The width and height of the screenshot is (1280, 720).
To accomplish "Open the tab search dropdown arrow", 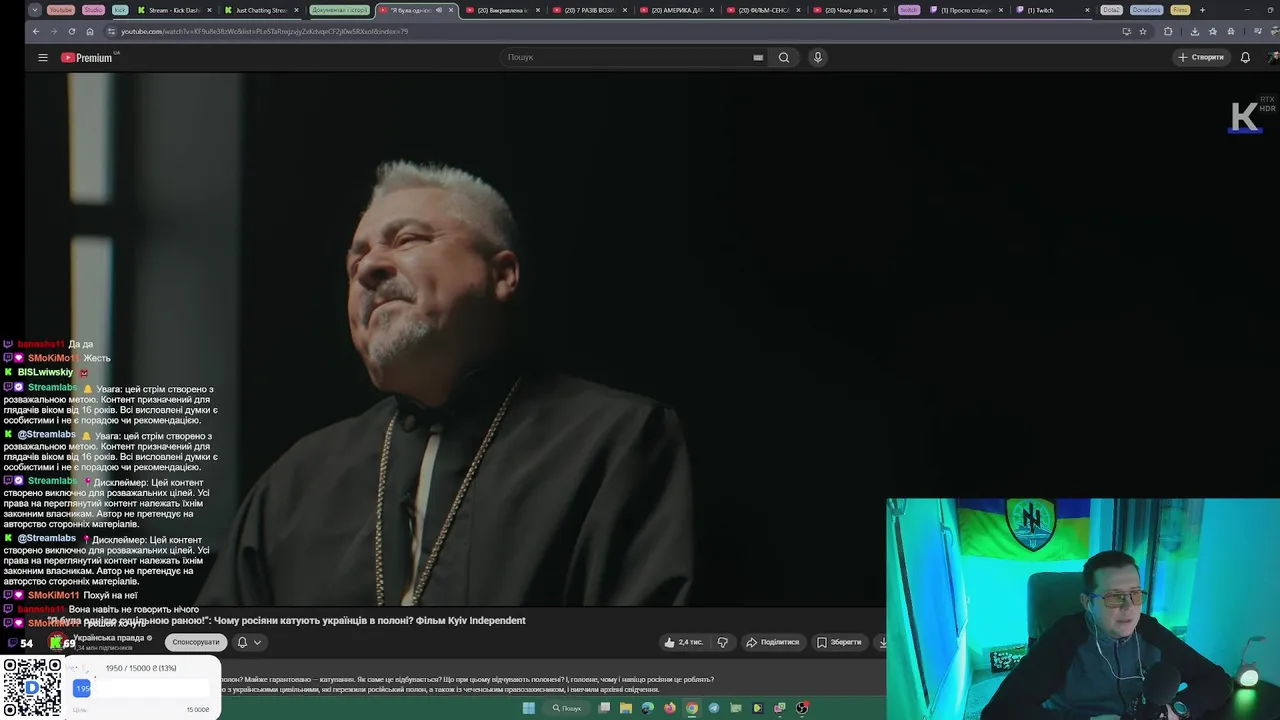I will click(x=35, y=10).
